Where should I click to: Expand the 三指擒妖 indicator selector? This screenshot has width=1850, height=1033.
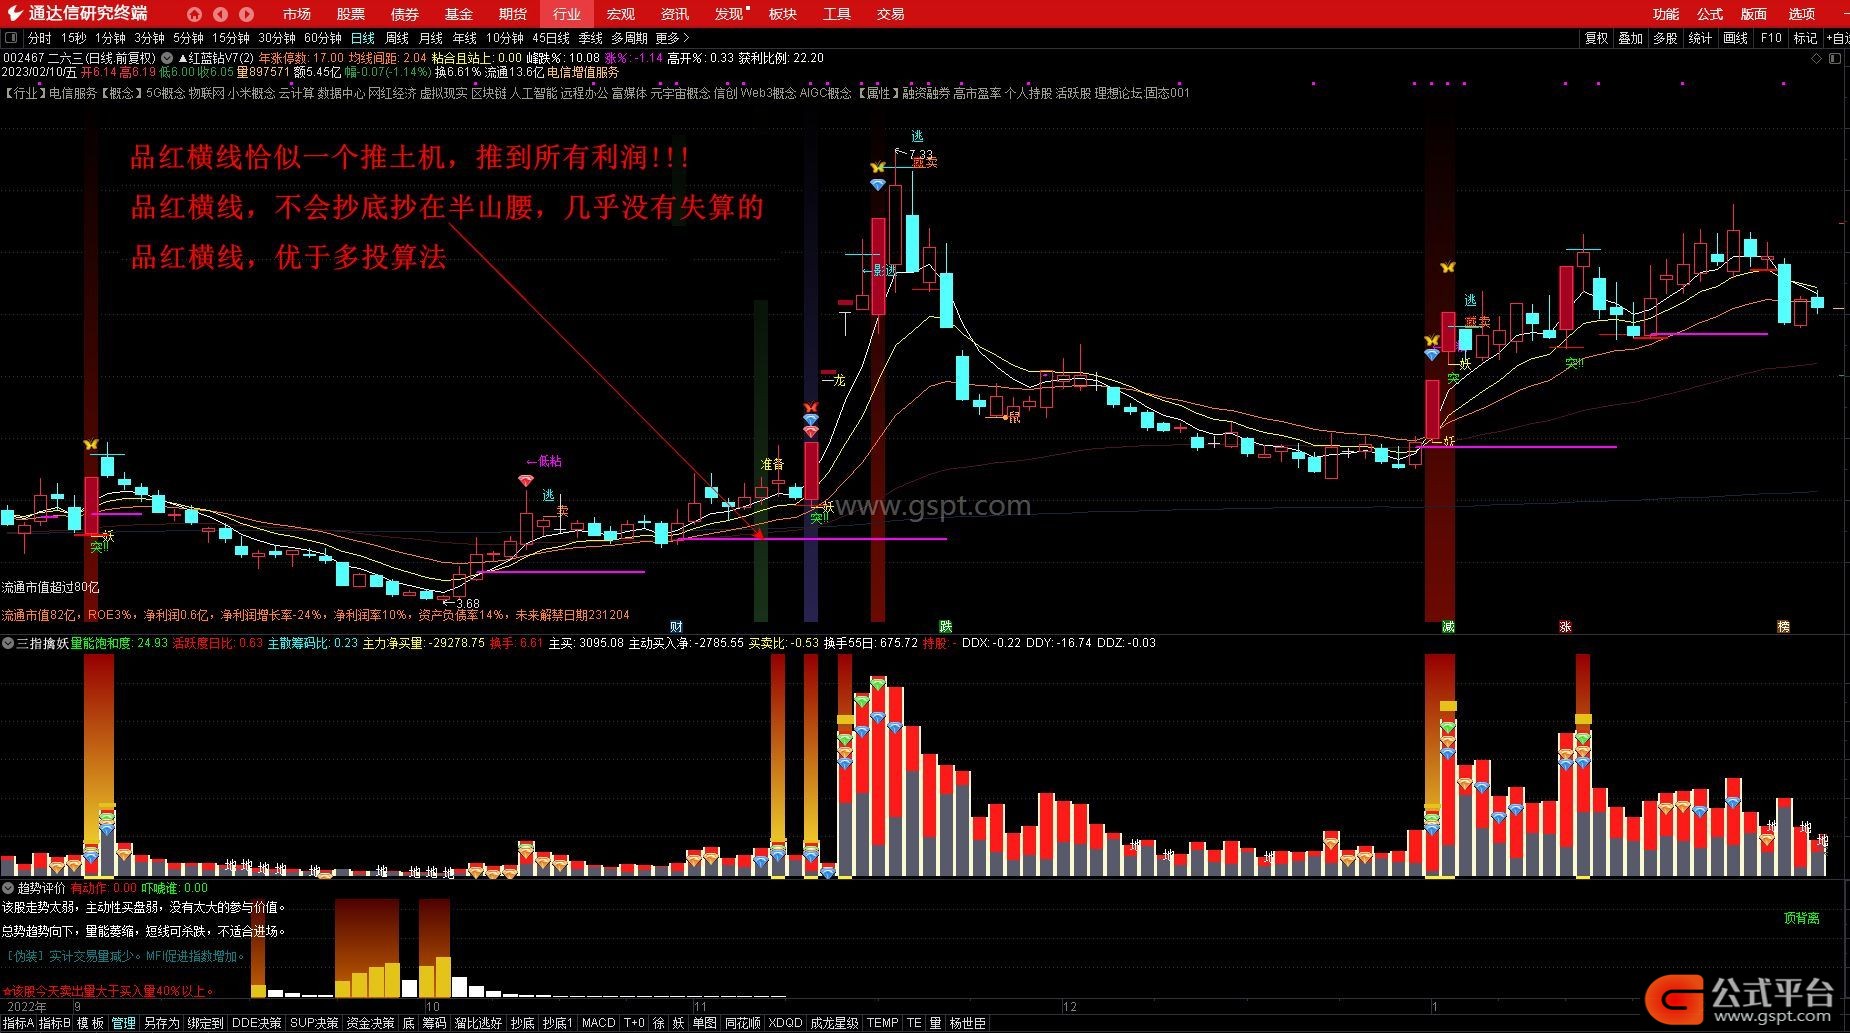(x=8, y=643)
